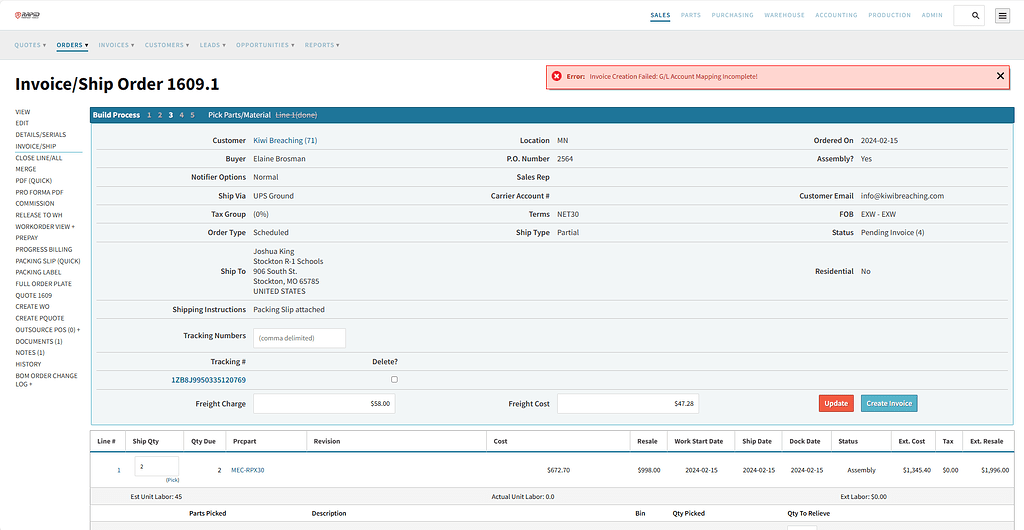The width and height of the screenshot is (1024, 530).
Task: Open line number 1 link
Action: pyautogui.click(x=119, y=470)
